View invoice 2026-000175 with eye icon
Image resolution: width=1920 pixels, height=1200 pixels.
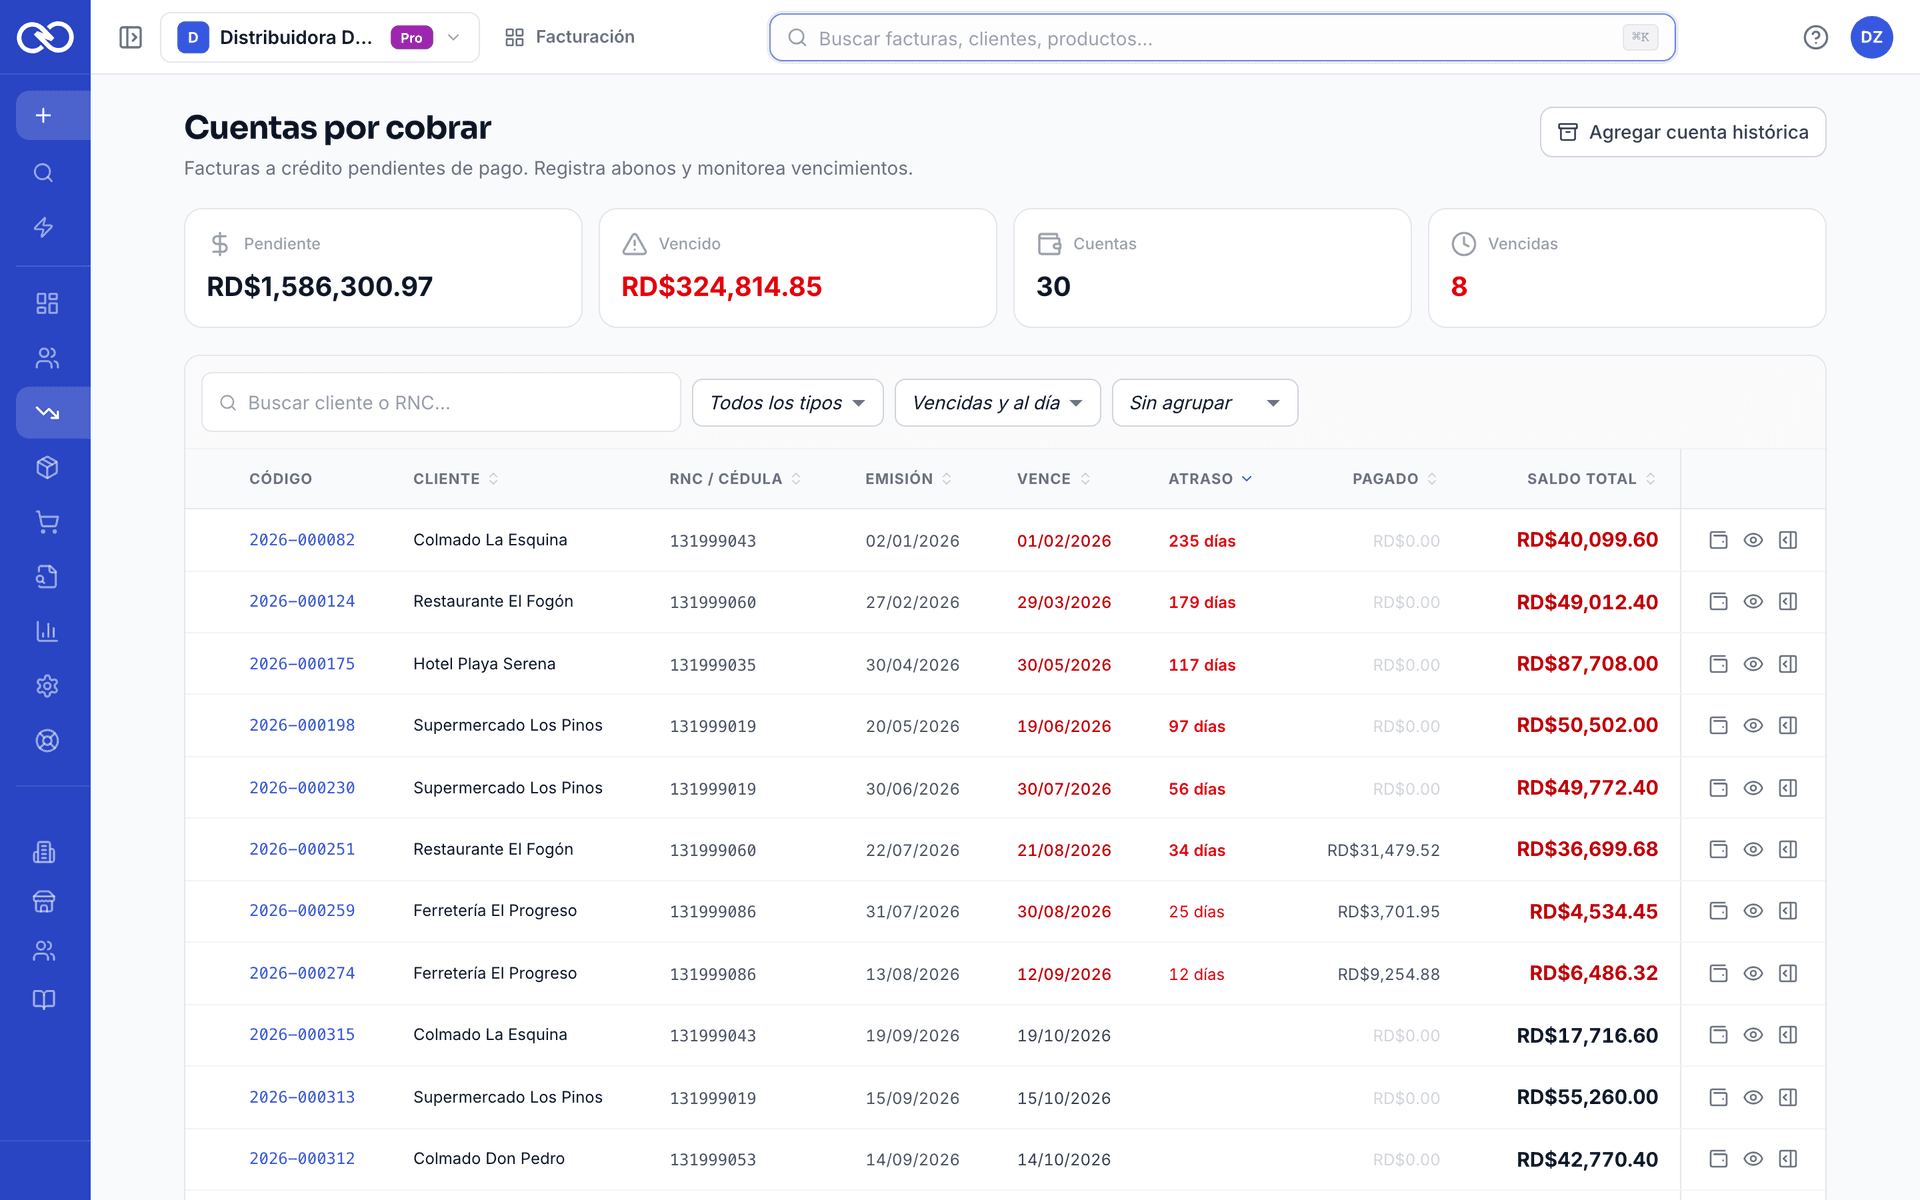point(1753,664)
